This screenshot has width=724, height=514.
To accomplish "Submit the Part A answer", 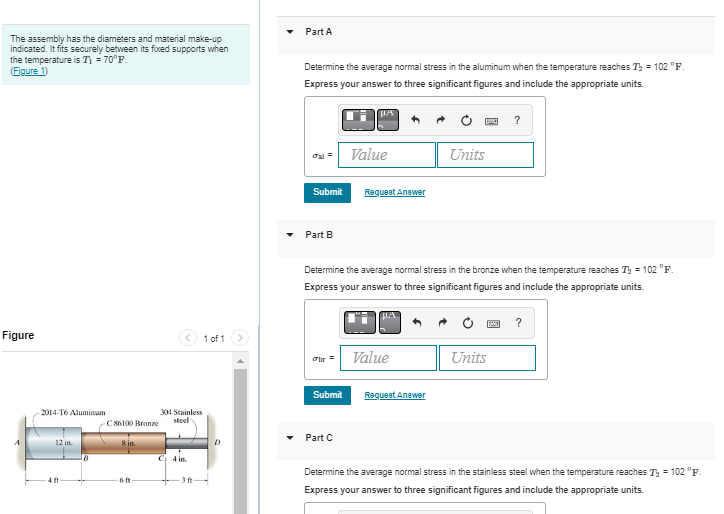I will pos(327,193).
